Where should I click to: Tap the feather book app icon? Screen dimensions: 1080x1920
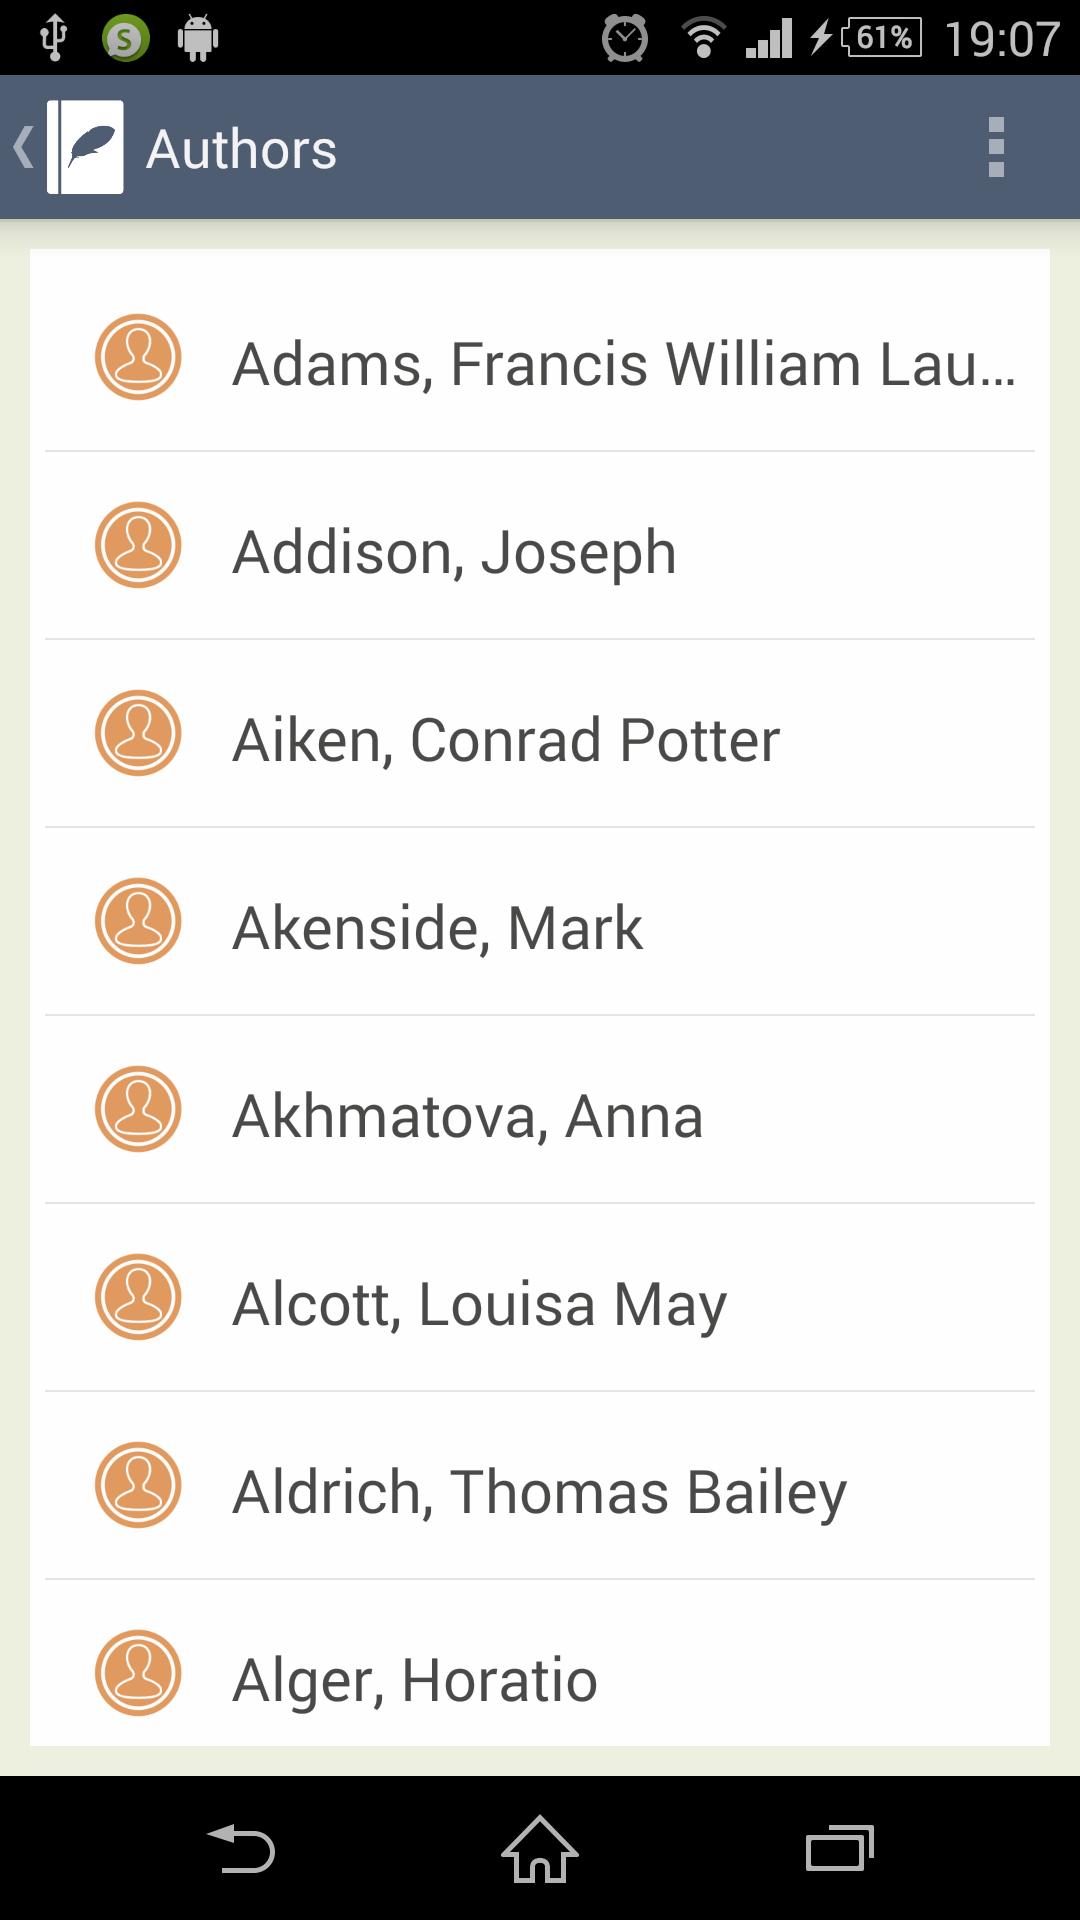point(86,147)
